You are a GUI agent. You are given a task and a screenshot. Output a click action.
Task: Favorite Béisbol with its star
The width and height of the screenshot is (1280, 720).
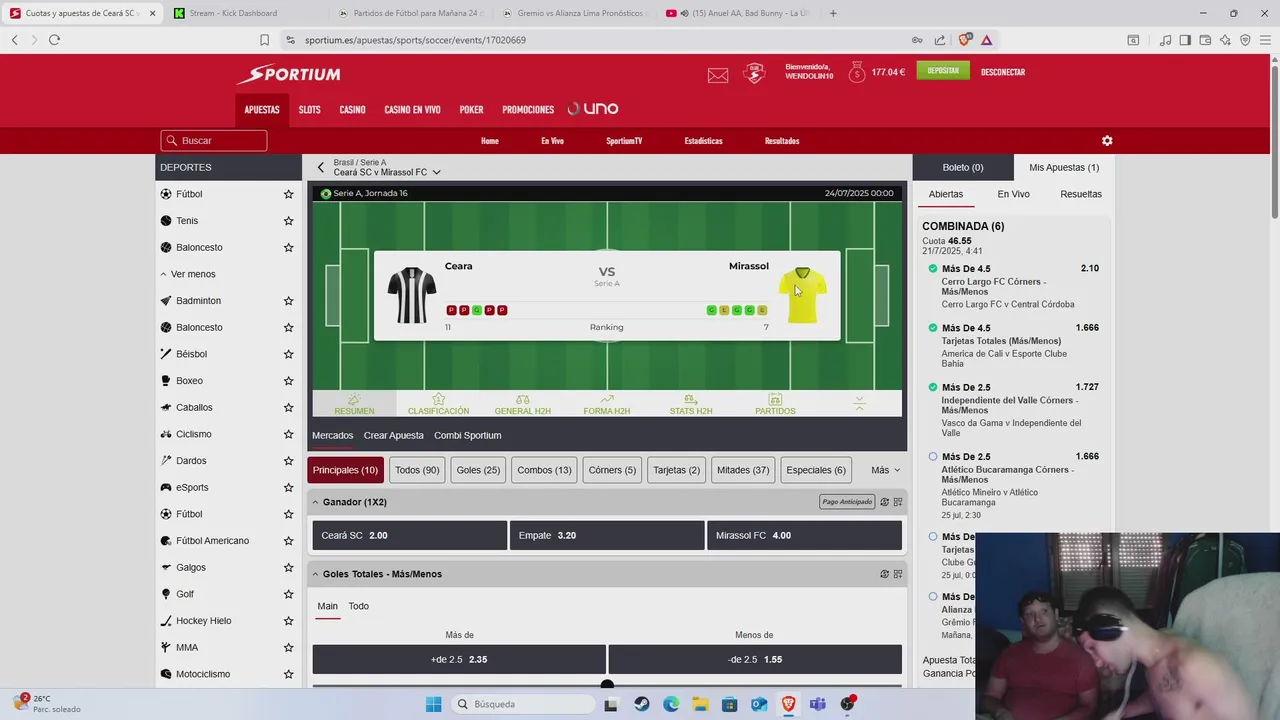[288, 354]
